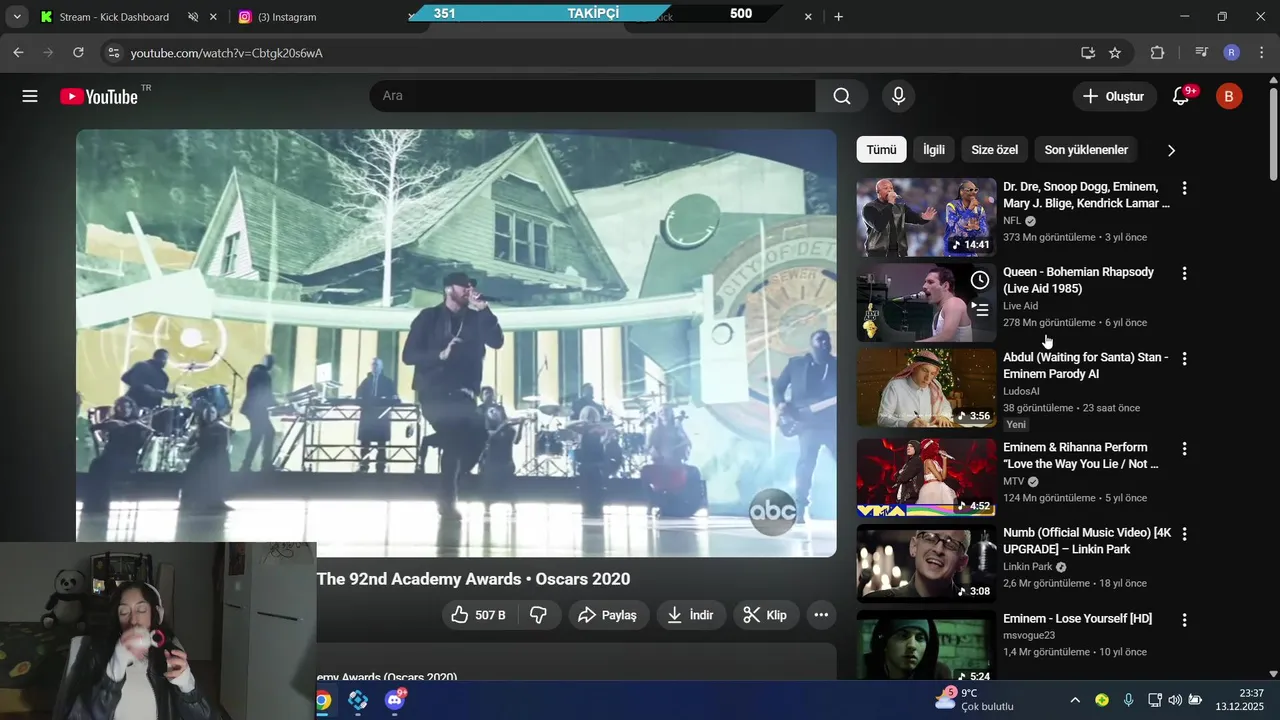Image resolution: width=1280 pixels, height=720 pixels.
Task: Open the Chrome three-dot menu
Action: [1262, 53]
